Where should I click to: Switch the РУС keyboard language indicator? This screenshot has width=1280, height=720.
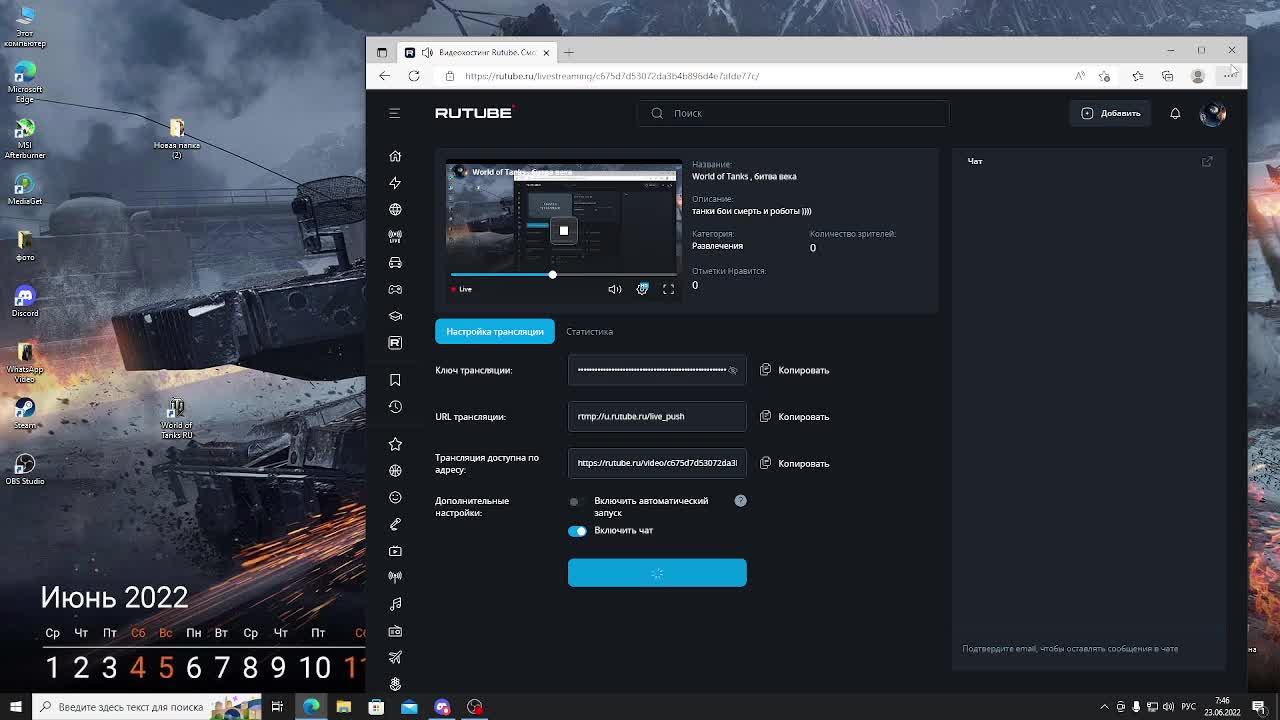pos(1189,707)
